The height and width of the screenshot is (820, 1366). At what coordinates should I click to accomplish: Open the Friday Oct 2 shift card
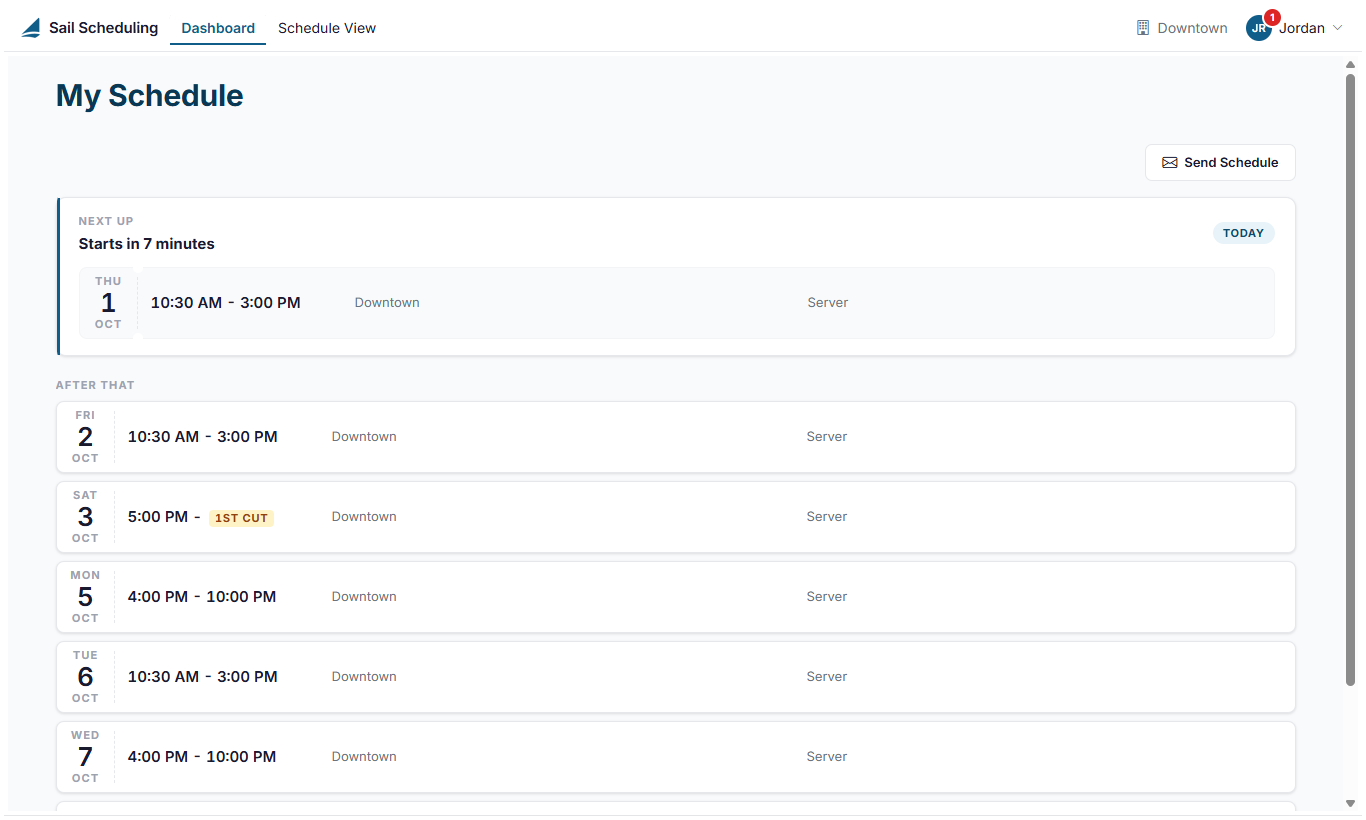pyautogui.click(x=676, y=437)
